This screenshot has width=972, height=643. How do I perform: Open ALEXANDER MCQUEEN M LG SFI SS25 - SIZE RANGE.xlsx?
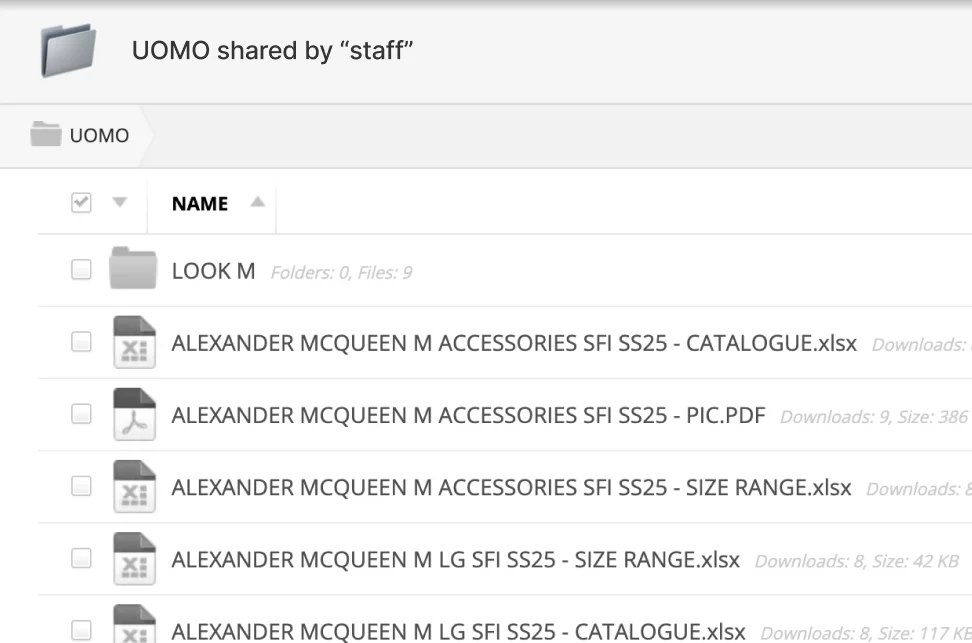pyautogui.click(x=455, y=559)
